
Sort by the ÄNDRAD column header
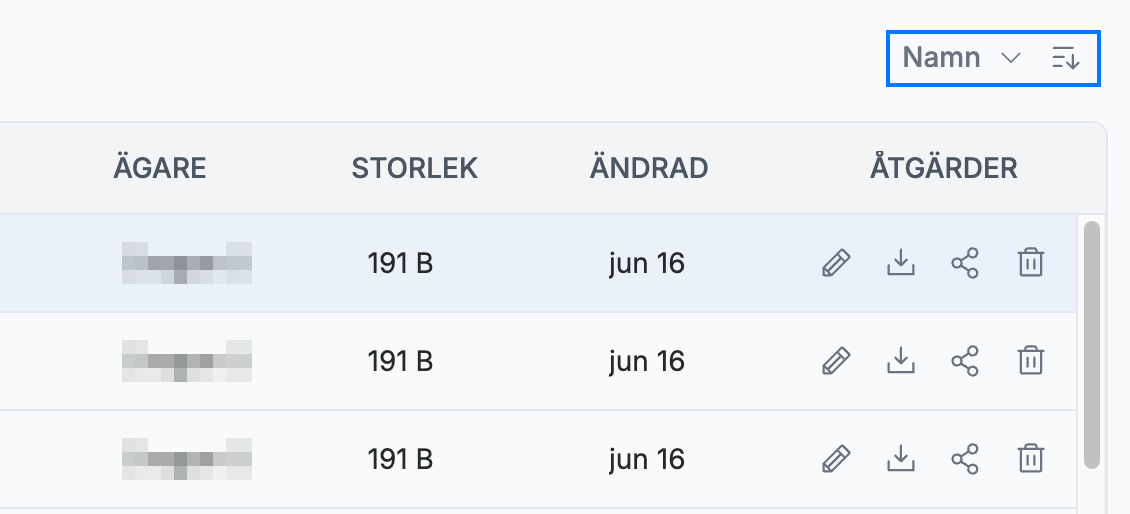pos(649,168)
